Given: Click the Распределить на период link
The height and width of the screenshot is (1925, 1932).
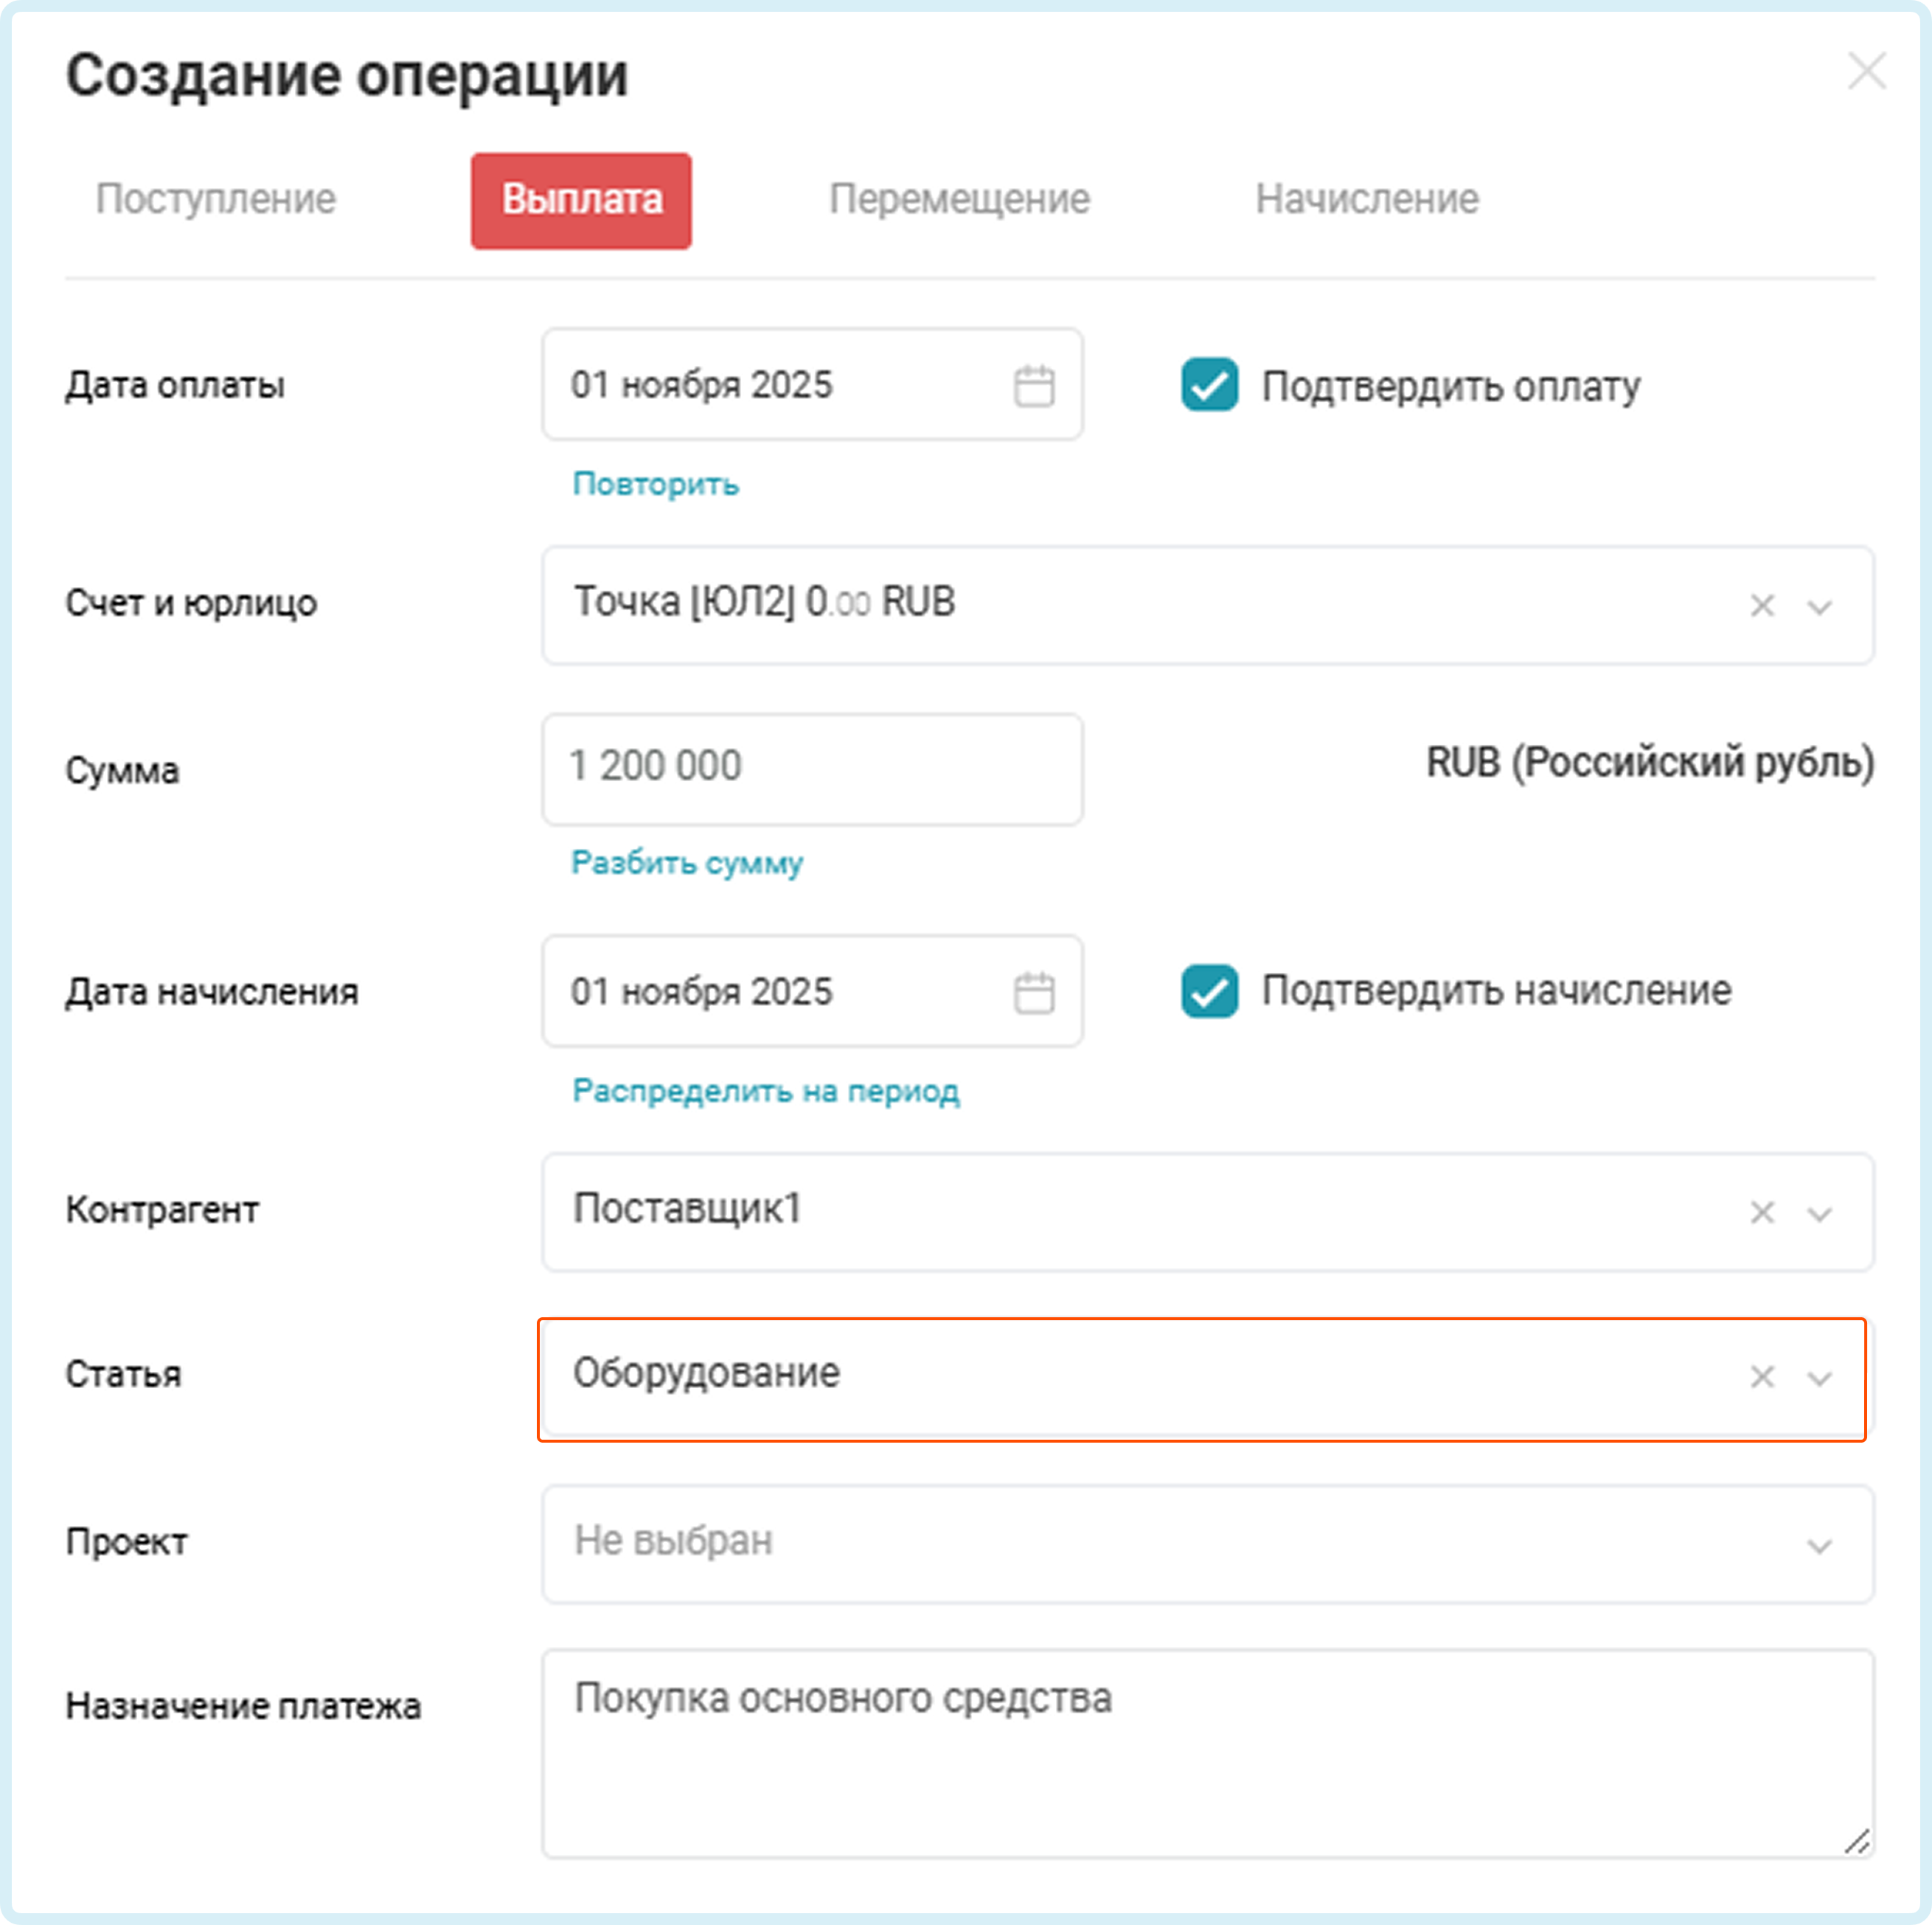Looking at the screenshot, I should pos(765,1091).
